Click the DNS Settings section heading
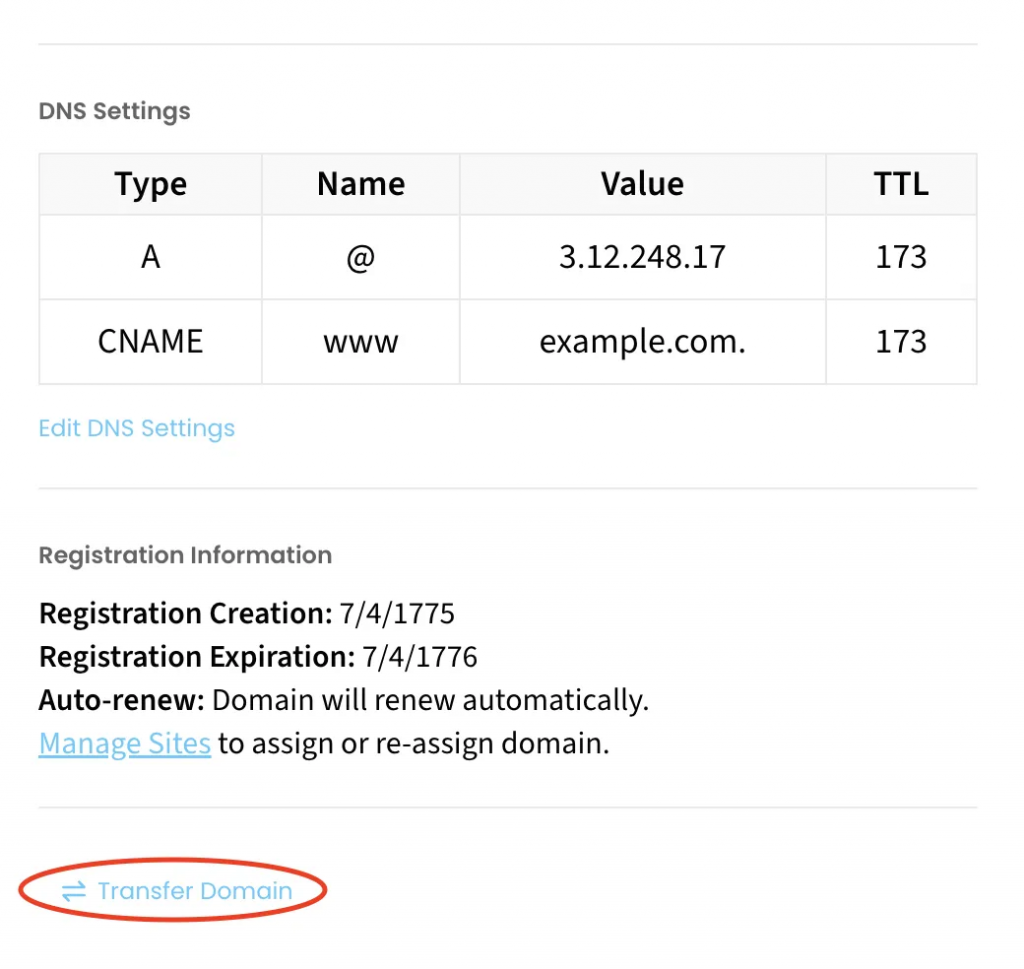Screen dimensions: 1024x969 114,111
